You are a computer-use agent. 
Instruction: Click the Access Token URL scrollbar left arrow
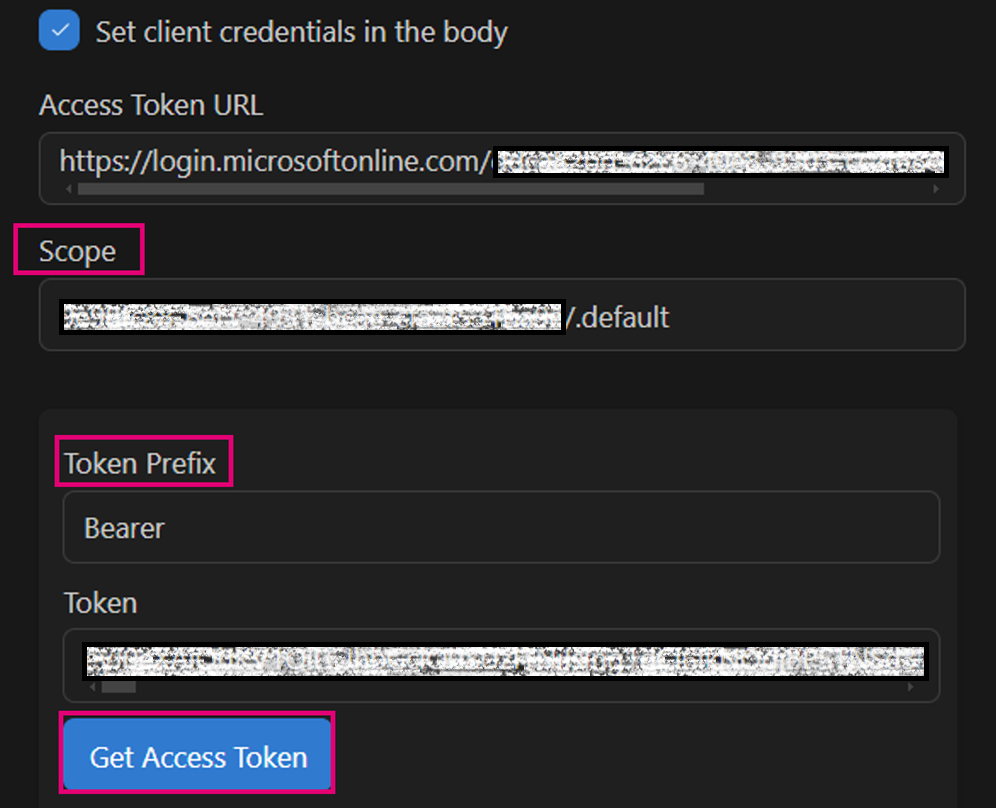click(x=68, y=188)
